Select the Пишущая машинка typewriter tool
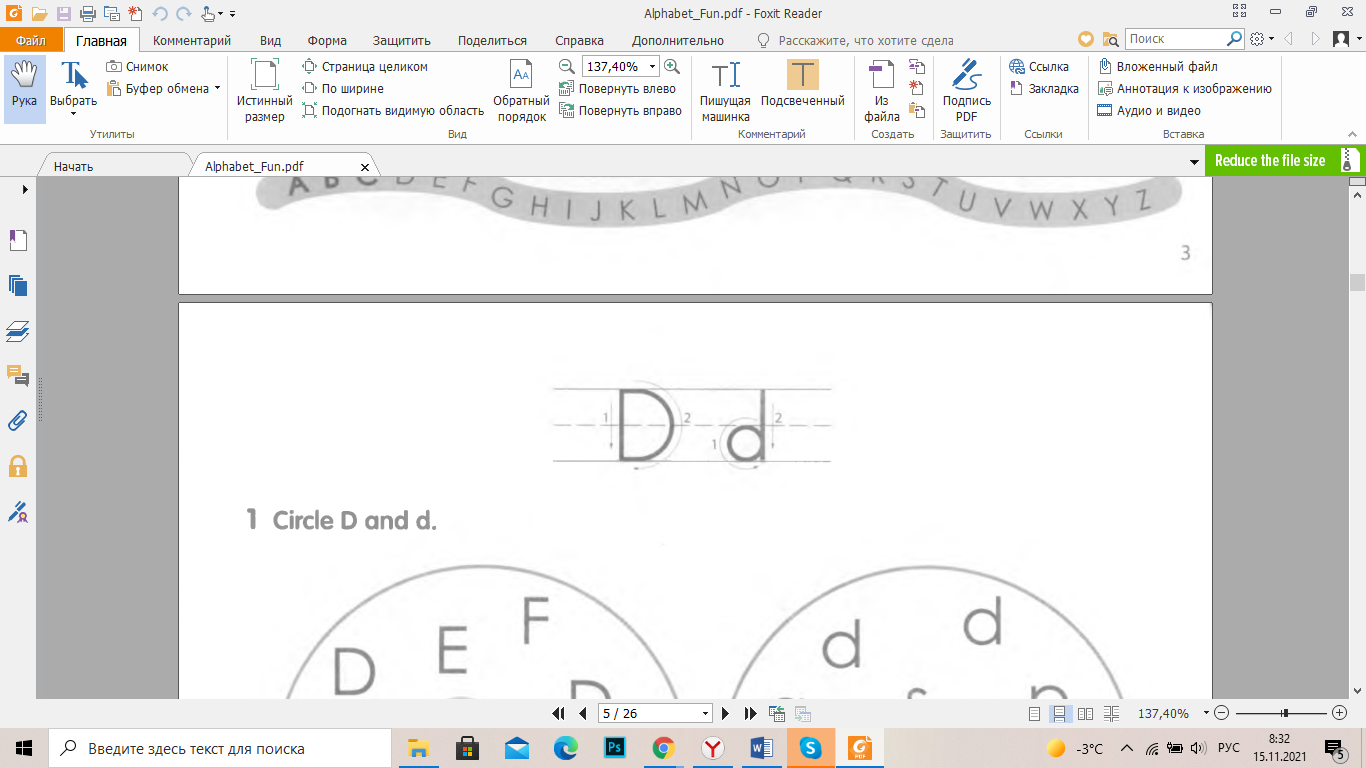Image resolution: width=1366 pixels, height=768 pixels. [725, 90]
